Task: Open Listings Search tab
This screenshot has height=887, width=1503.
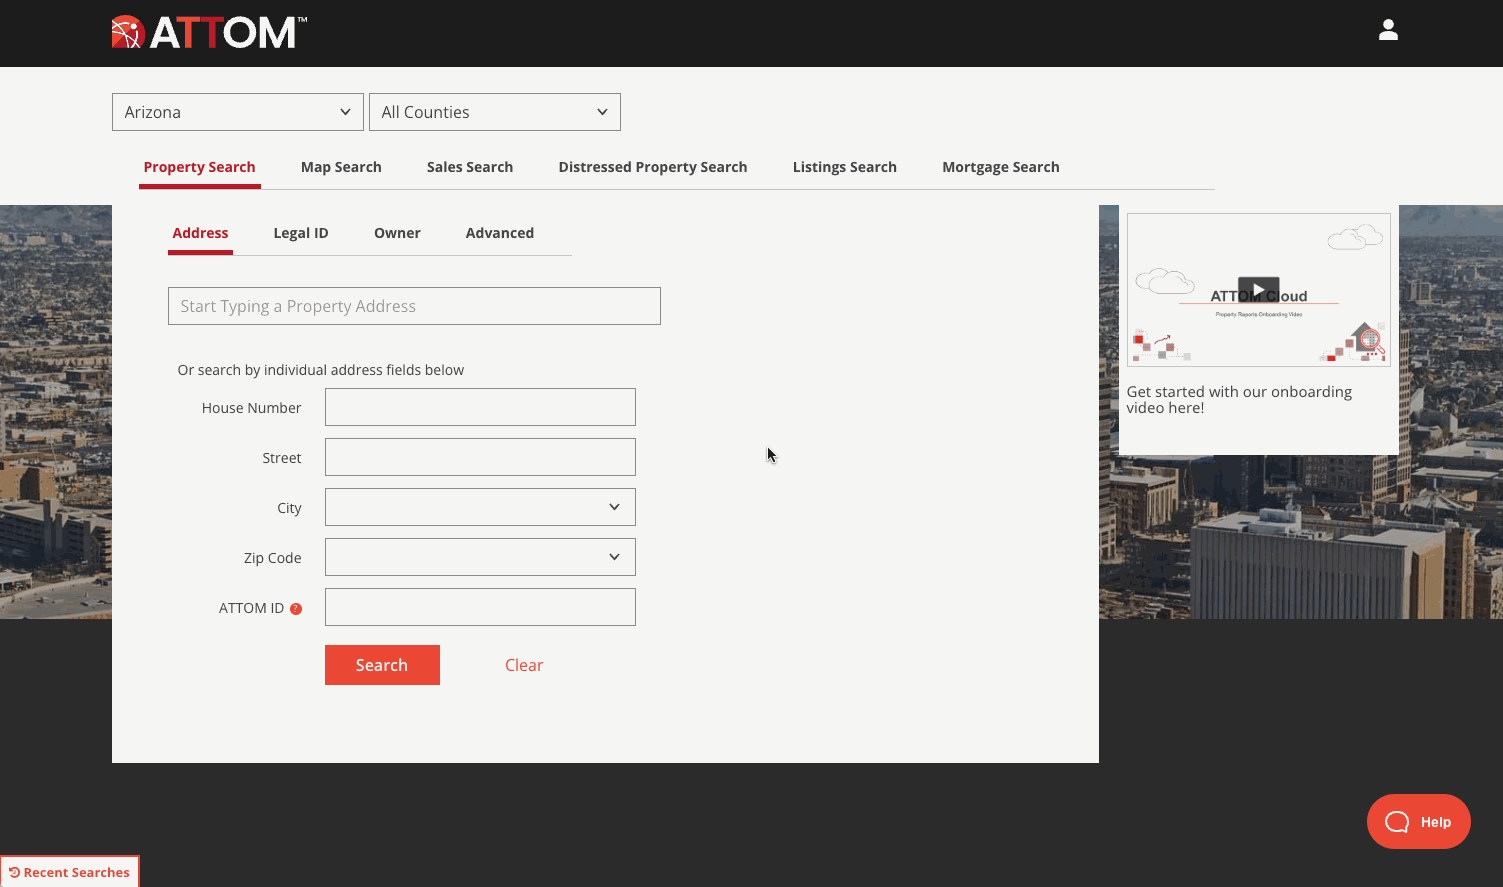Action: (845, 167)
